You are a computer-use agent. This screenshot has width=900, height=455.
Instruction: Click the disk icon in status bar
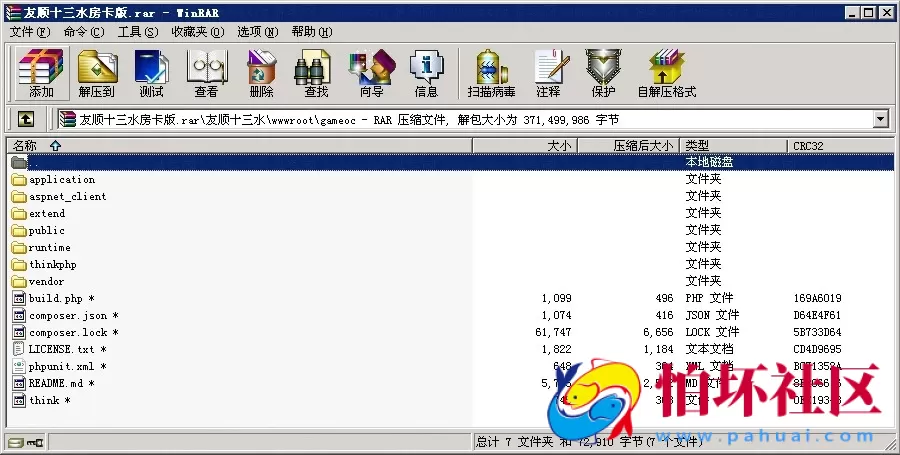pyautogui.click(x=16, y=442)
